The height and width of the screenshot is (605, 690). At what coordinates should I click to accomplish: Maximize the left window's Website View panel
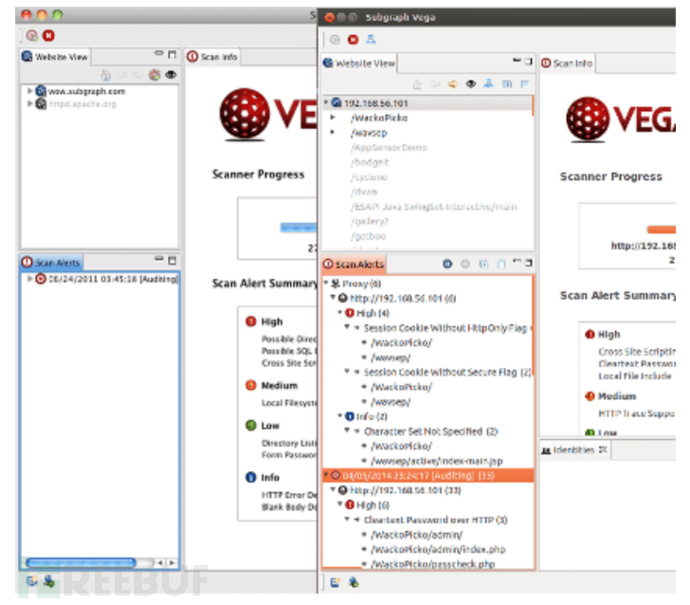(x=172, y=54)
